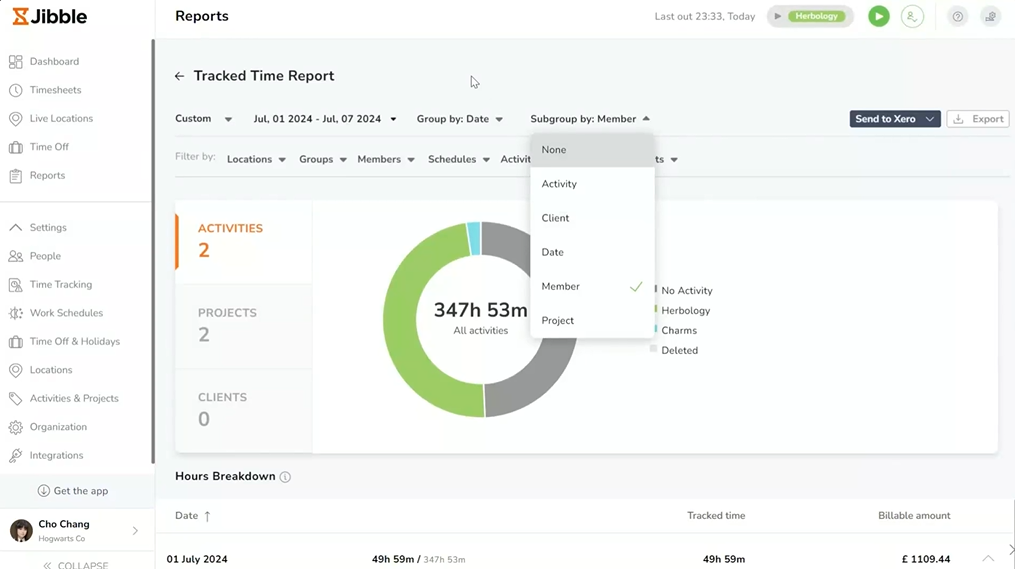Go to Live Locations
The image size is (1015, 569).
coord(61,118)
